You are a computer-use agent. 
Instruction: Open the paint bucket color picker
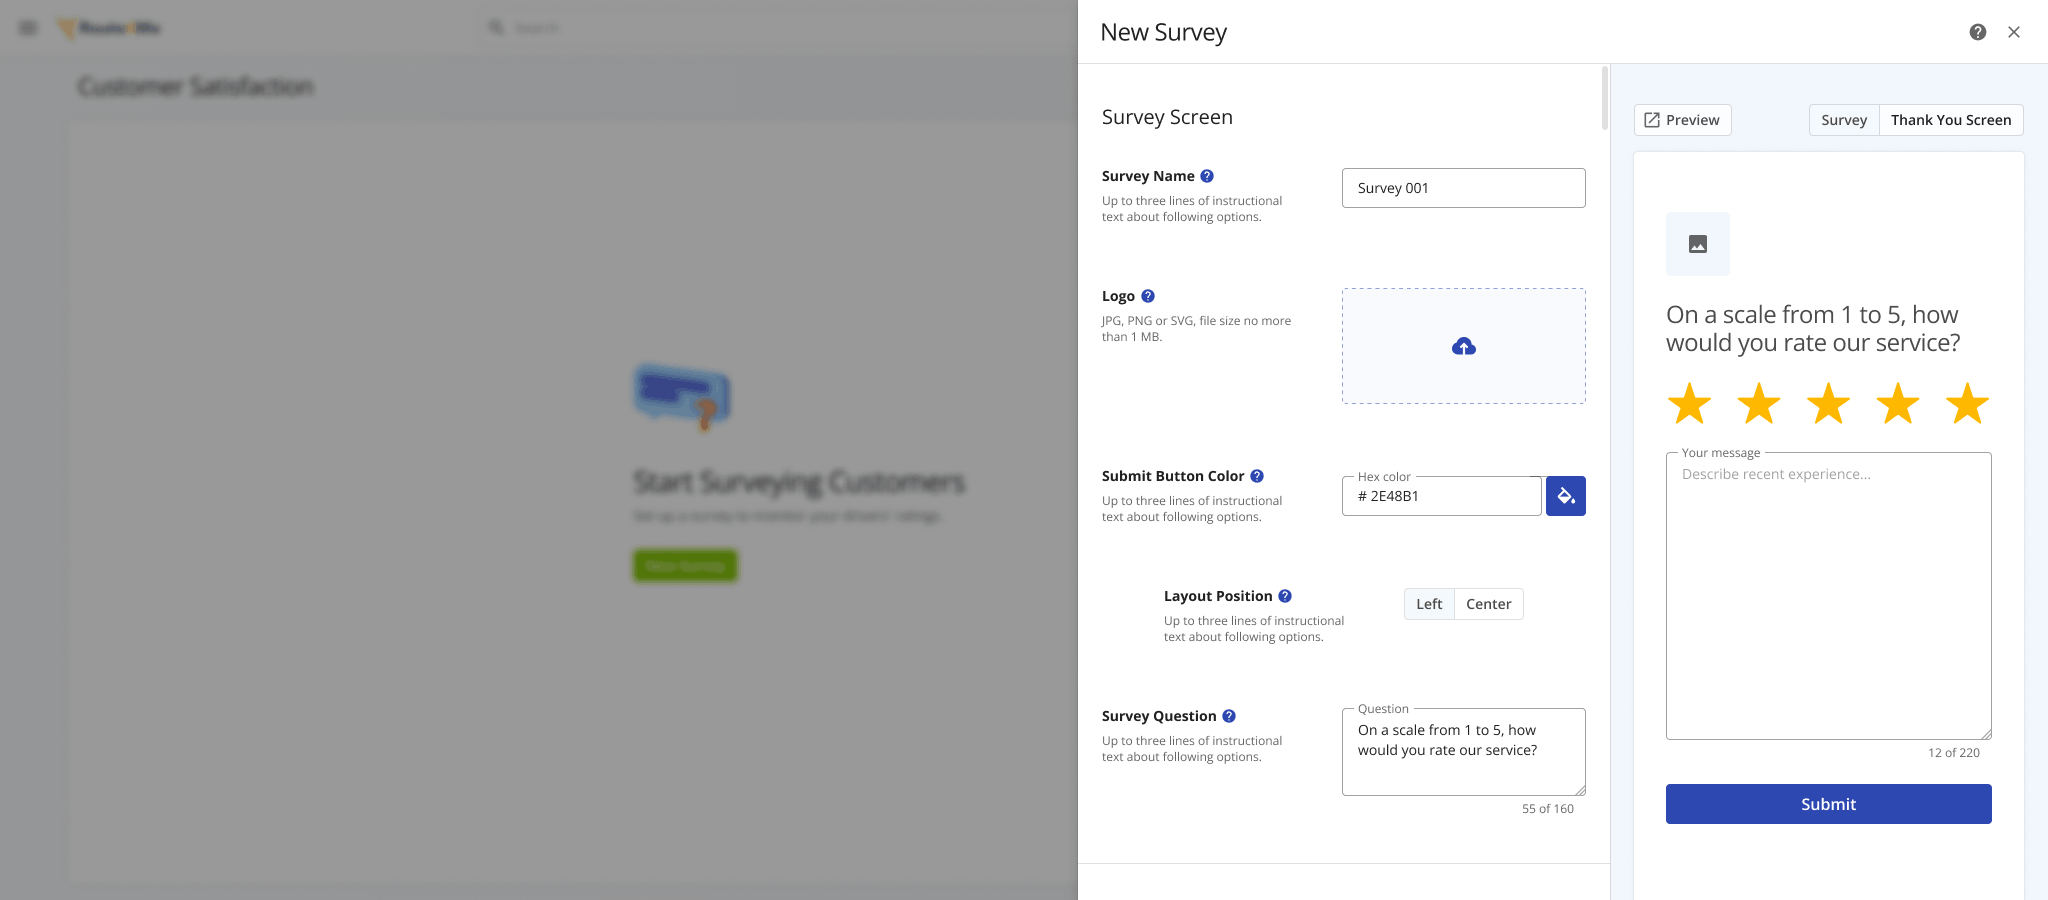(1565, 496)
